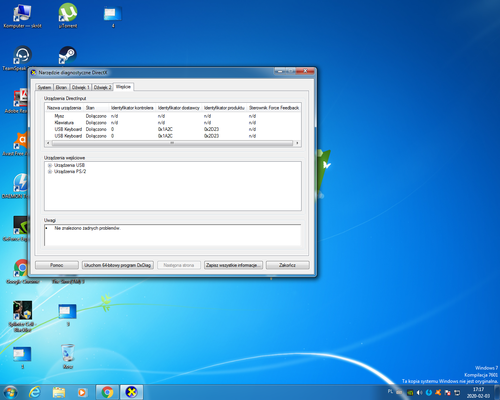Switch to the System tab
This screenshot has width=500, height=400.
44,87
